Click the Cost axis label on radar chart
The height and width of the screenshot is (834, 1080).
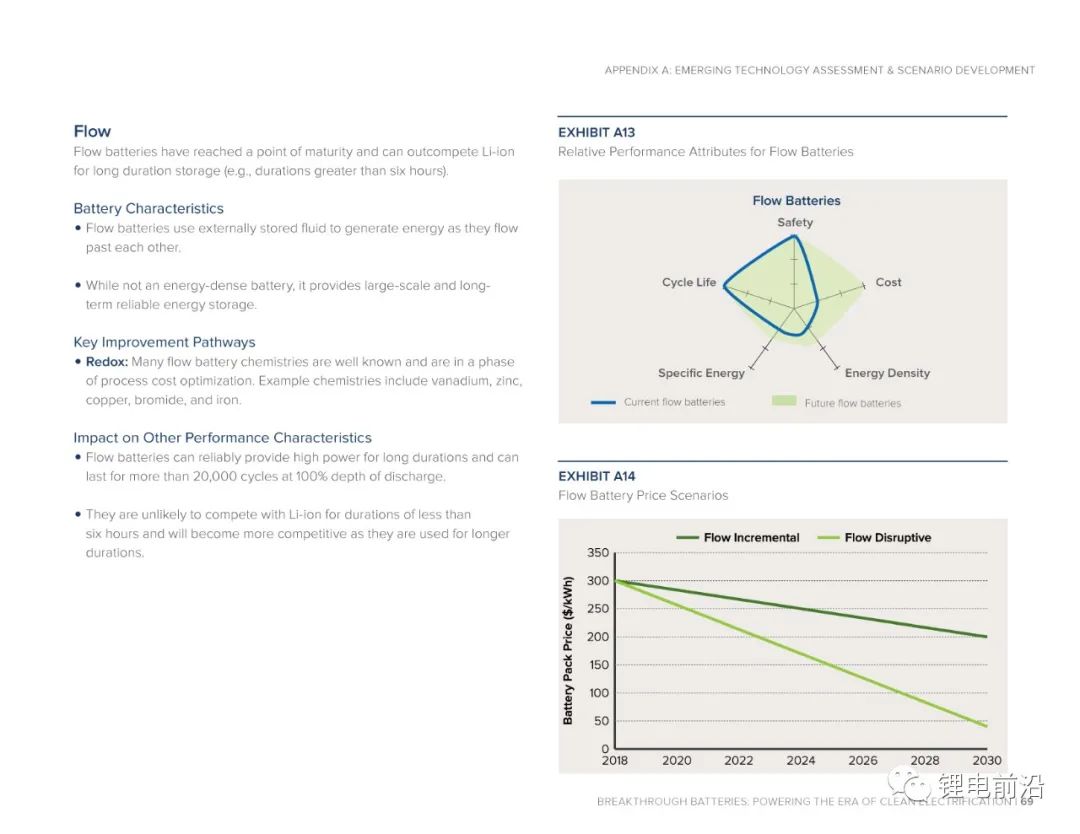point(888,282)
